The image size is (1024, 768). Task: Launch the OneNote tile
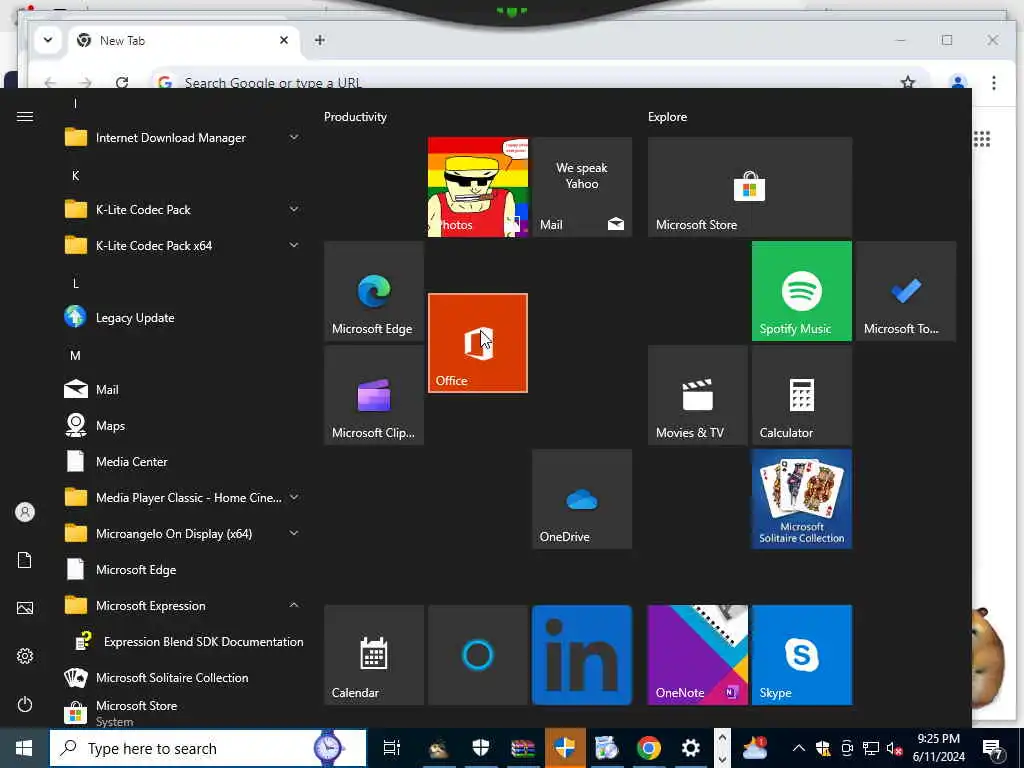click(697, 655)
